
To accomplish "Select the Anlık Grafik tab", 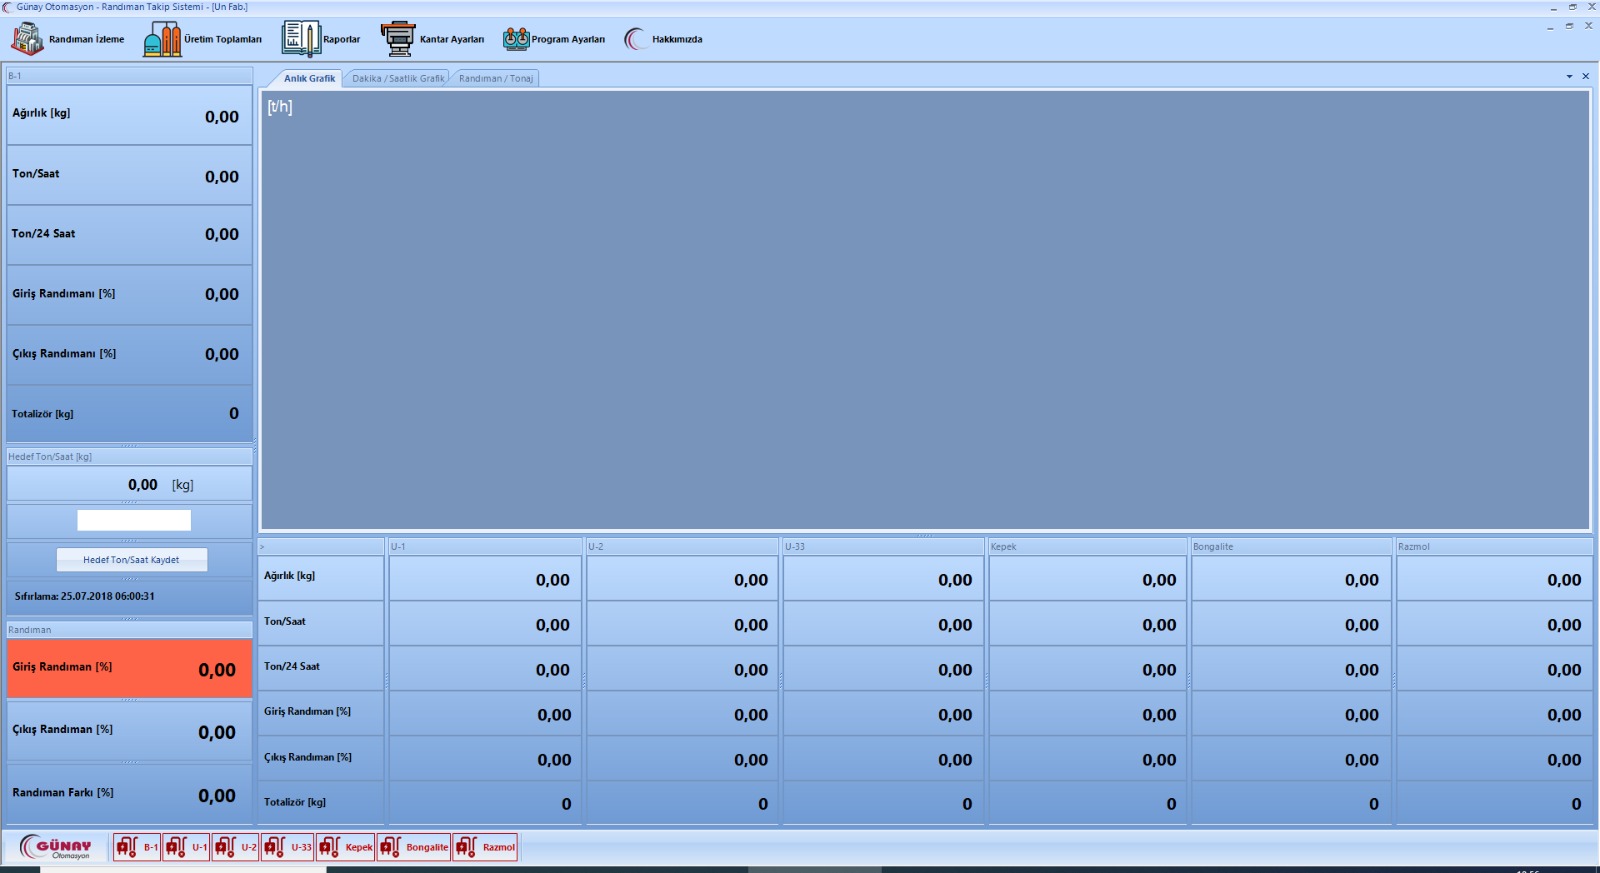I will [x=309, y=78].
